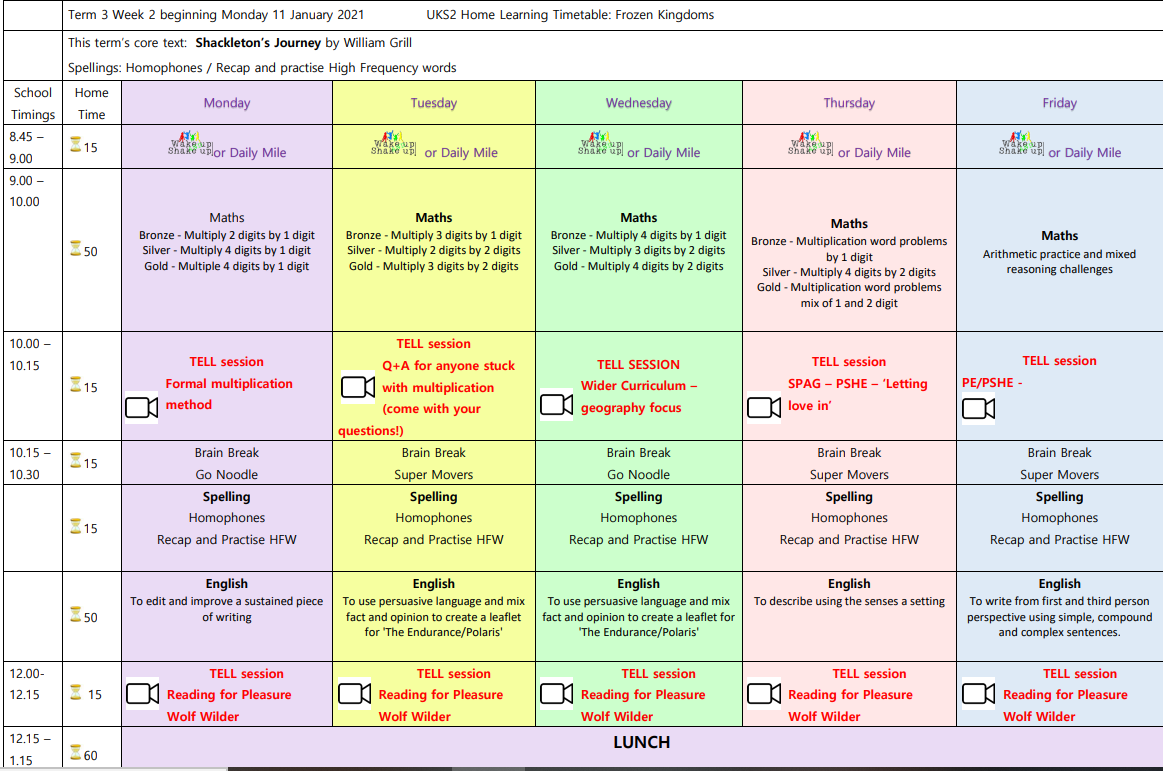Select the Thursday column header
1163x771 pixels.
[x=849, y=103]
